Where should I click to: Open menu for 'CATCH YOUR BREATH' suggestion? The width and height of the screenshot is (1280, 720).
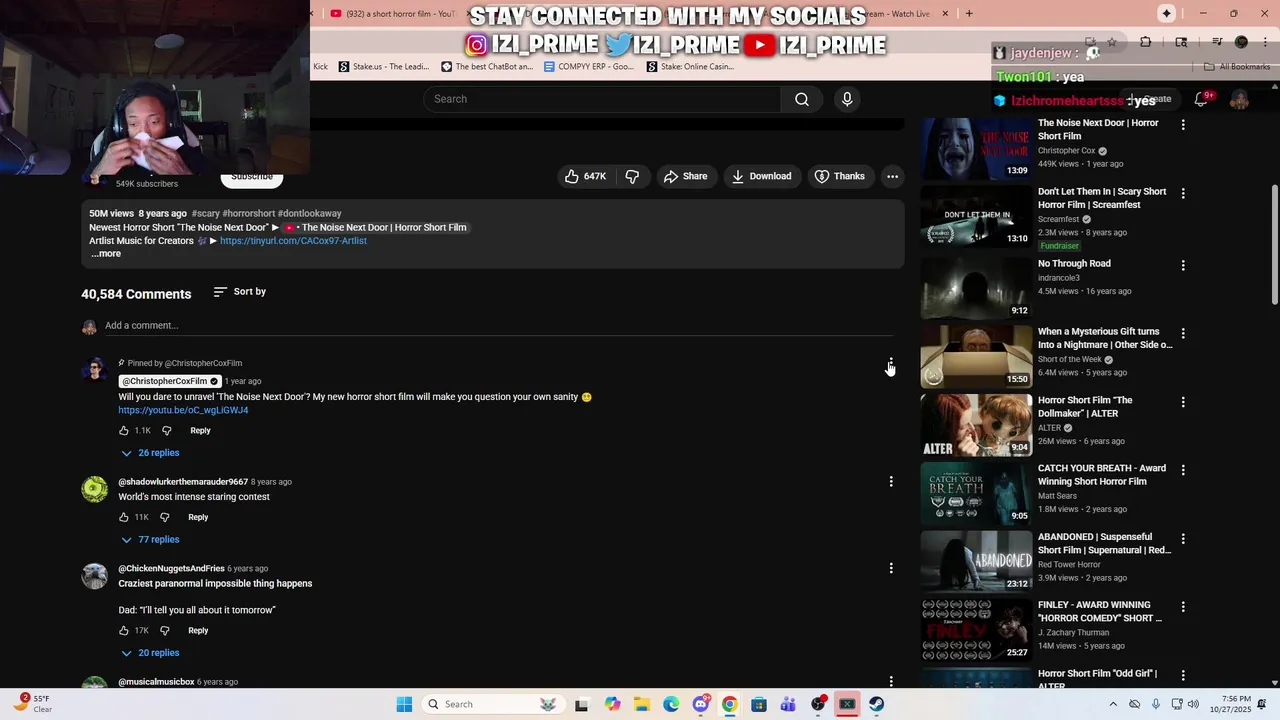coord(1183,470)
